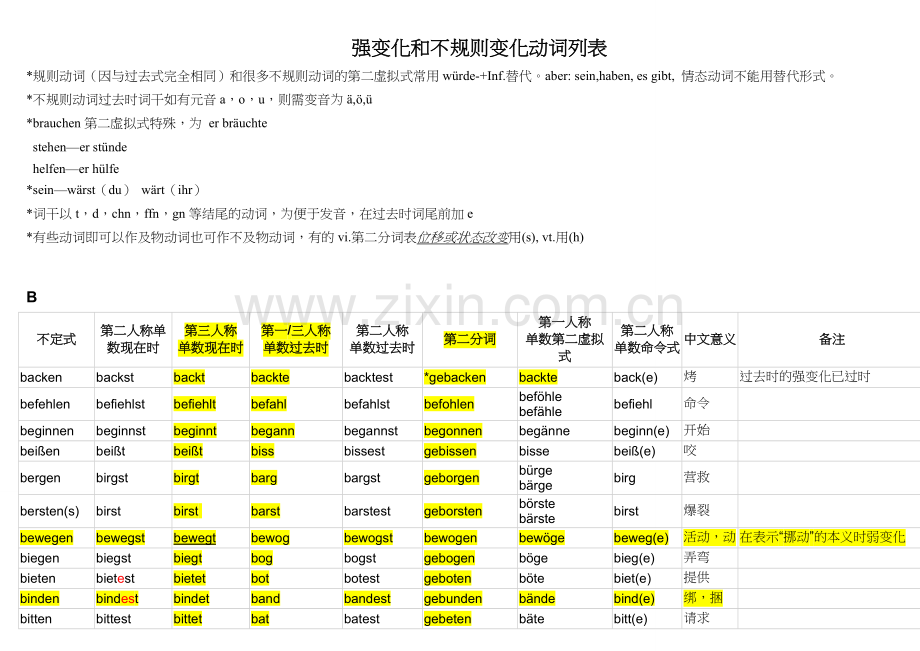This screenshot has height=651, width=920.
Task: Select the 备注 column header
Action: pyautogui.click(x=832, y=339)
